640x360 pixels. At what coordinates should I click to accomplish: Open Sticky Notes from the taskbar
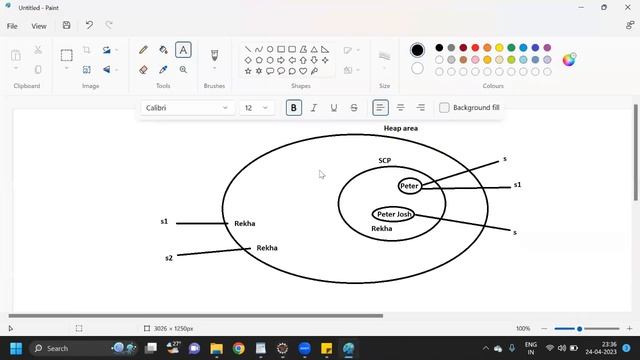pyautogui.click(x=327, y=349)
